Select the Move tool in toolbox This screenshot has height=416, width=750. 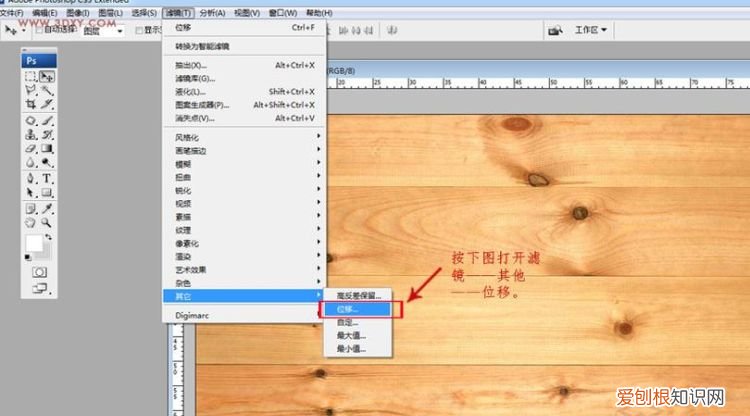point(47,77)
